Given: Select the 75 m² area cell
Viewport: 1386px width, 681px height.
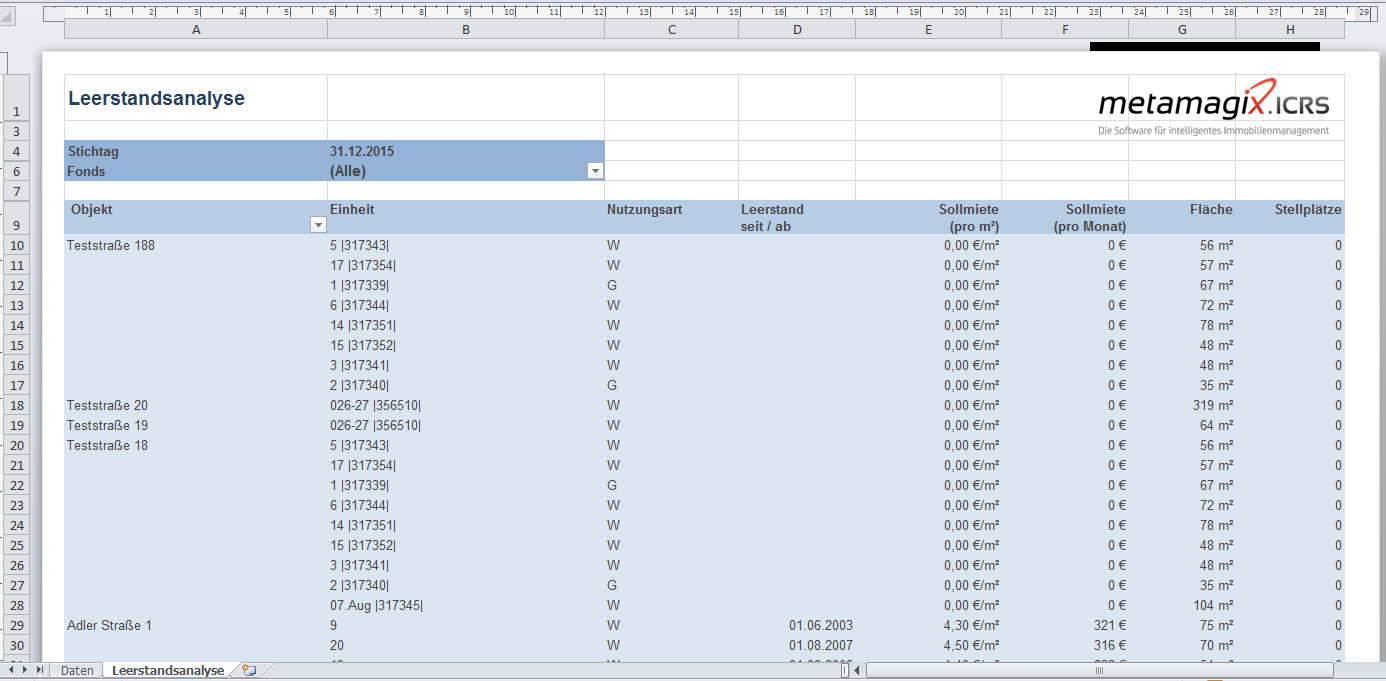Looking at the screenshot, I should point(1182,625).
